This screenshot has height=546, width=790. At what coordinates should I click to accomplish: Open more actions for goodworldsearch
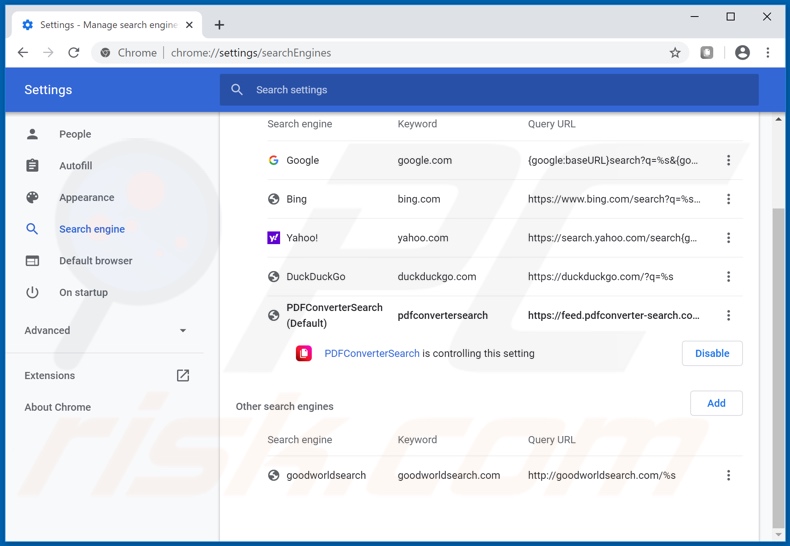point(728,475)
